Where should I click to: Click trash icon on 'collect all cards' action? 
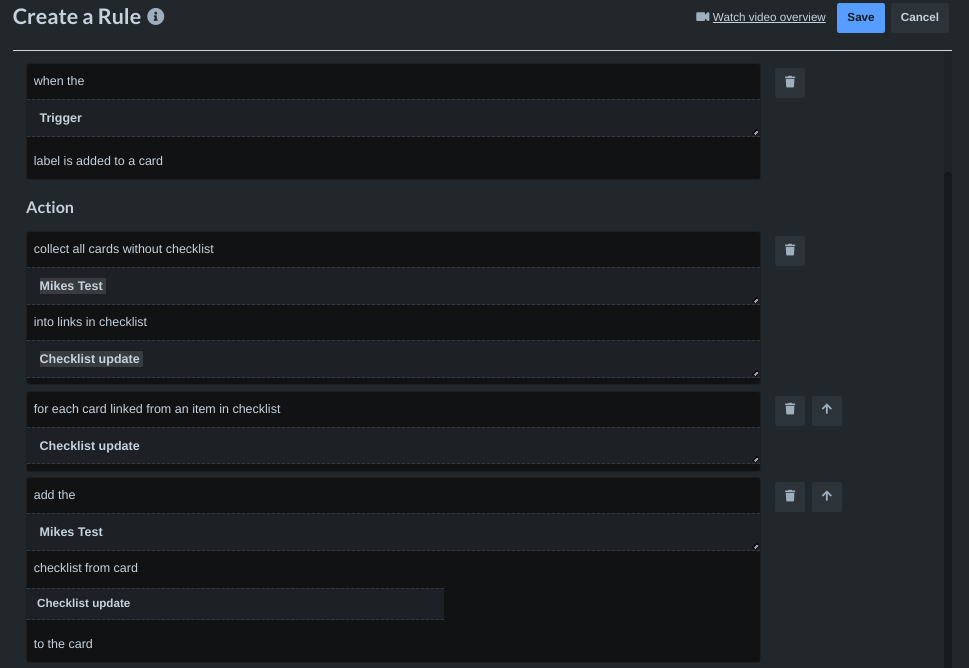789,250
